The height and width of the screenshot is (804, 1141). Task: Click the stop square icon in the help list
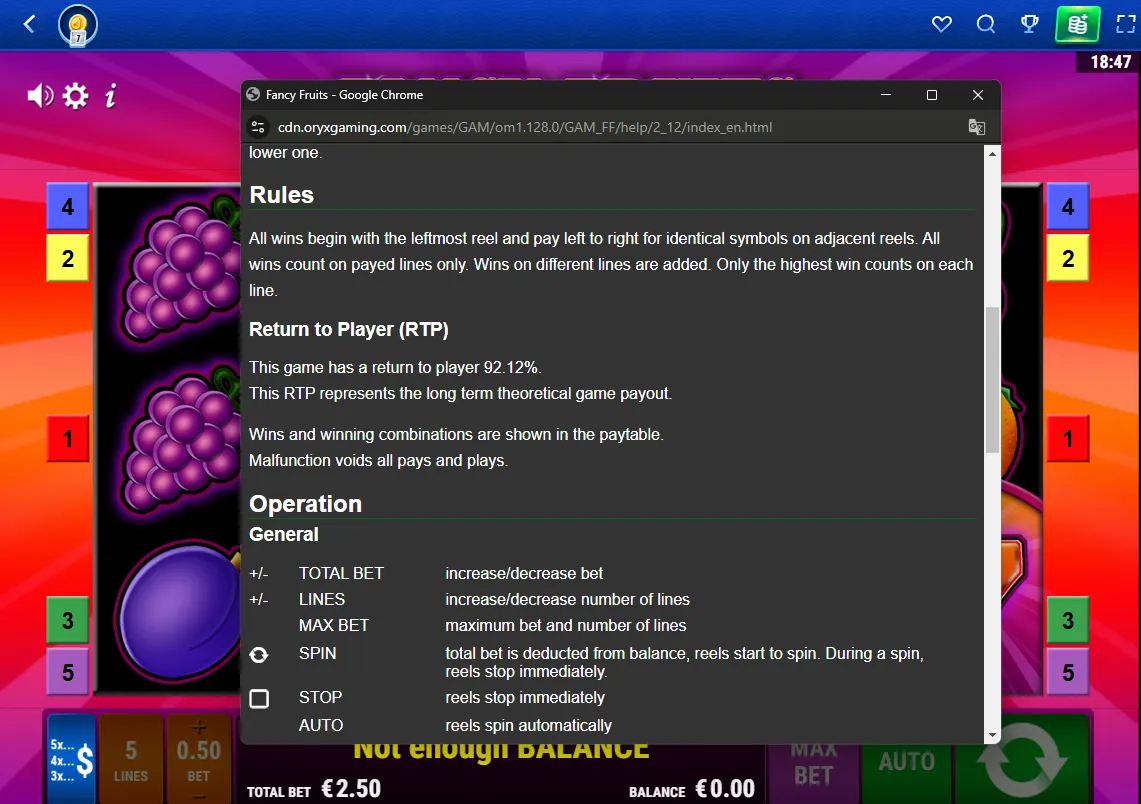(x=259, y=698)
